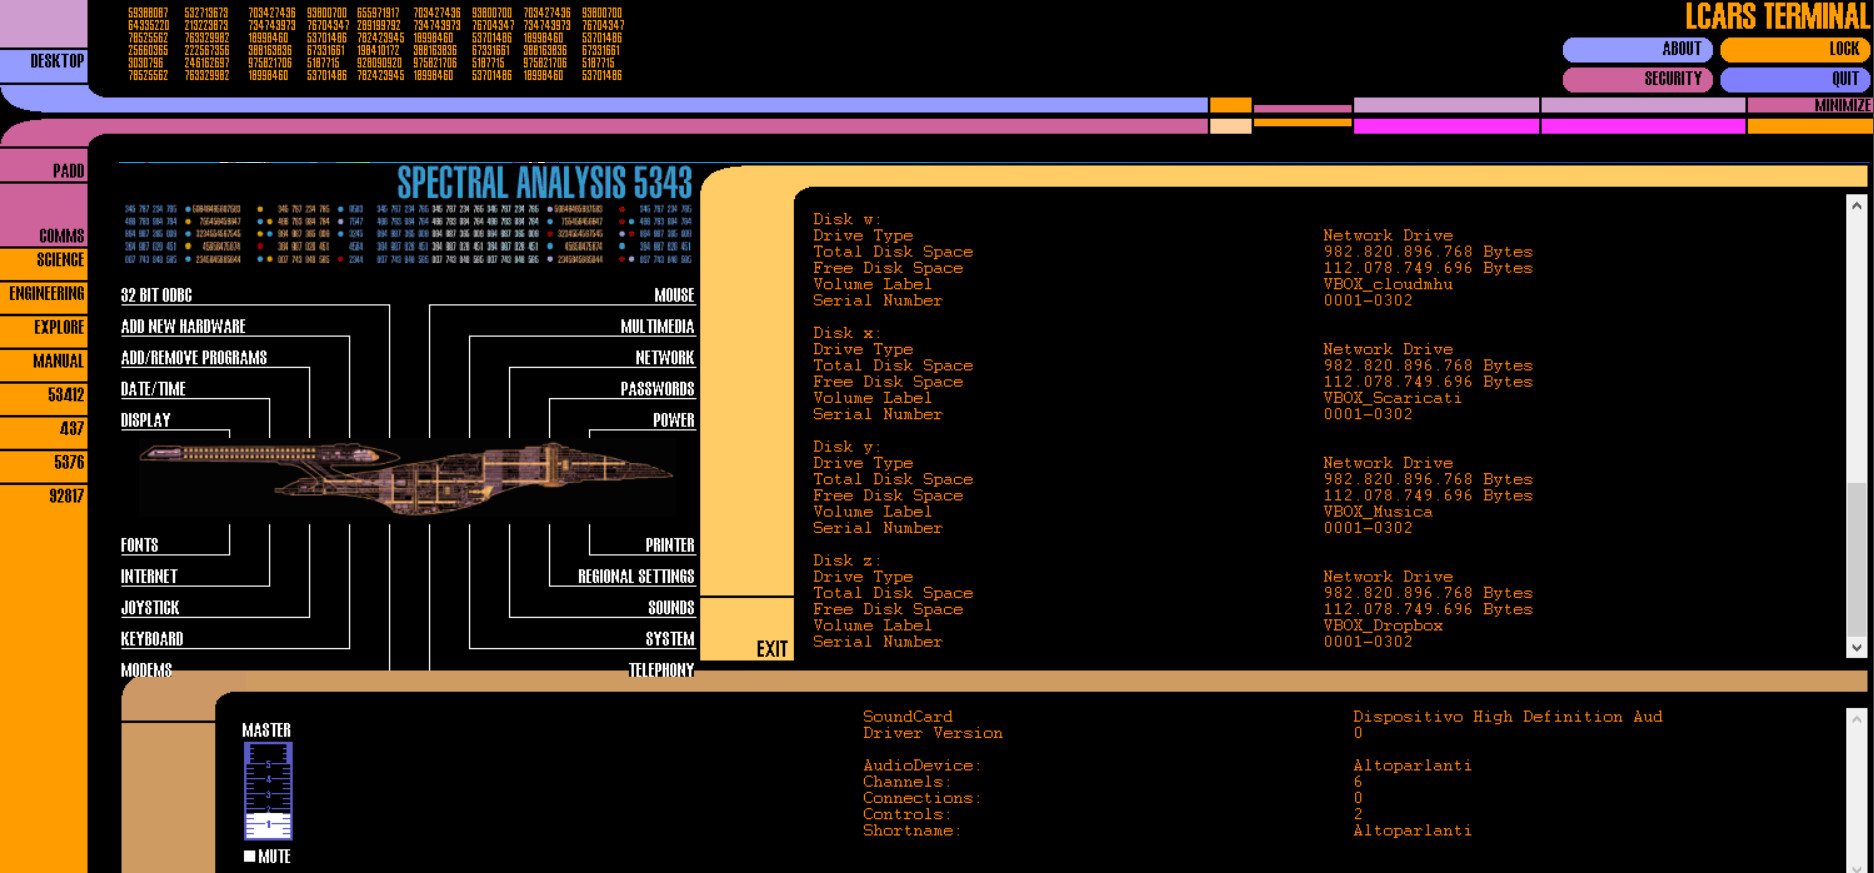Open NETWORK settings
The height and width of the screenshot is (873, 1874).
(665, 357)
